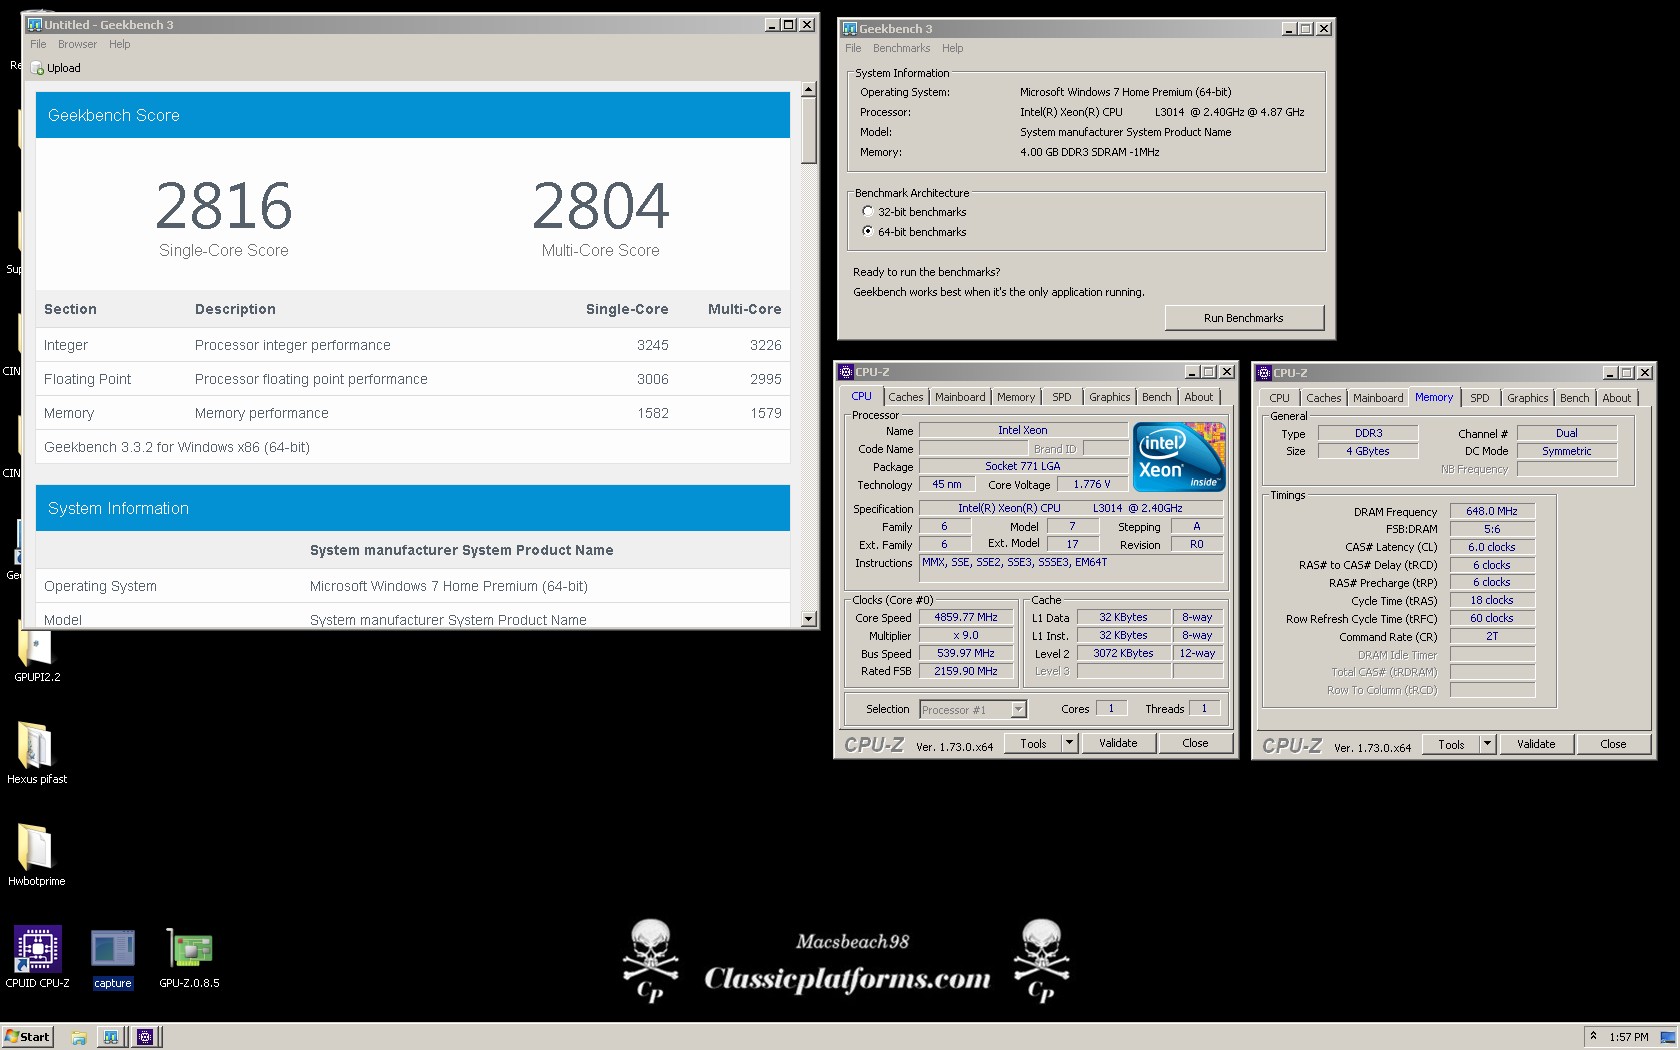This screenshot has width=1680, height=1050.
Task: Click the purple CPU-Z taskbar icon
Action: click(145, 1037)
